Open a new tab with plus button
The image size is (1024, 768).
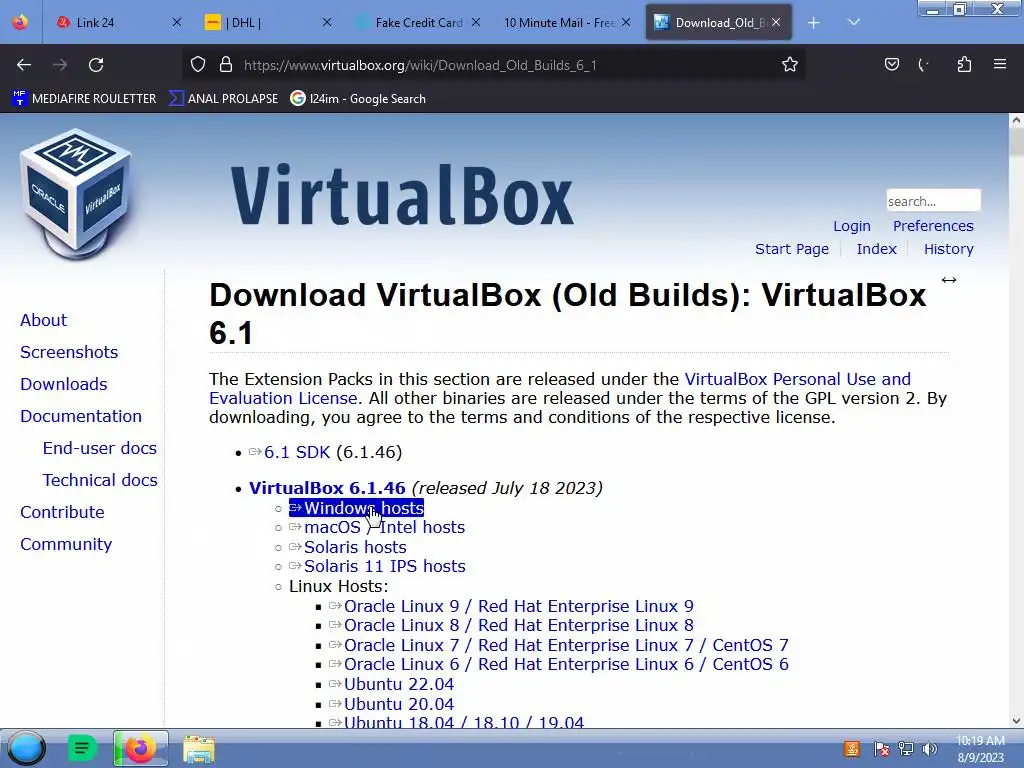click(814, 23)
